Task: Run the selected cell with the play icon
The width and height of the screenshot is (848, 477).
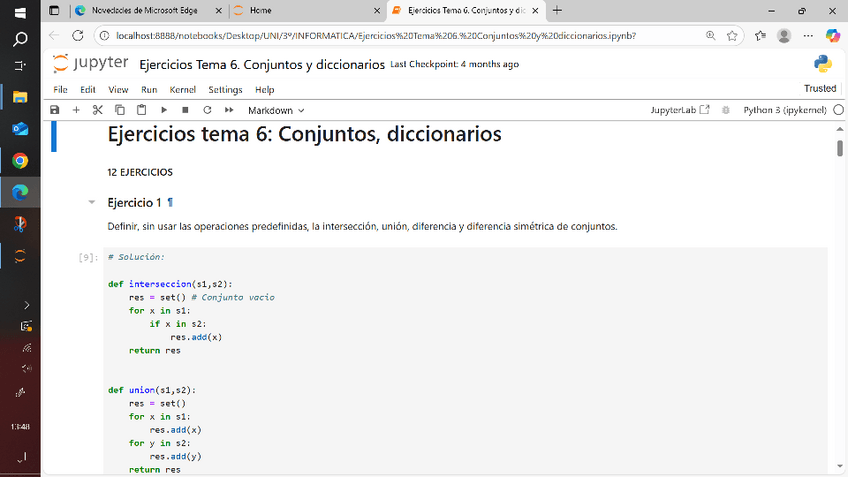Action: (x=164, y=110)
